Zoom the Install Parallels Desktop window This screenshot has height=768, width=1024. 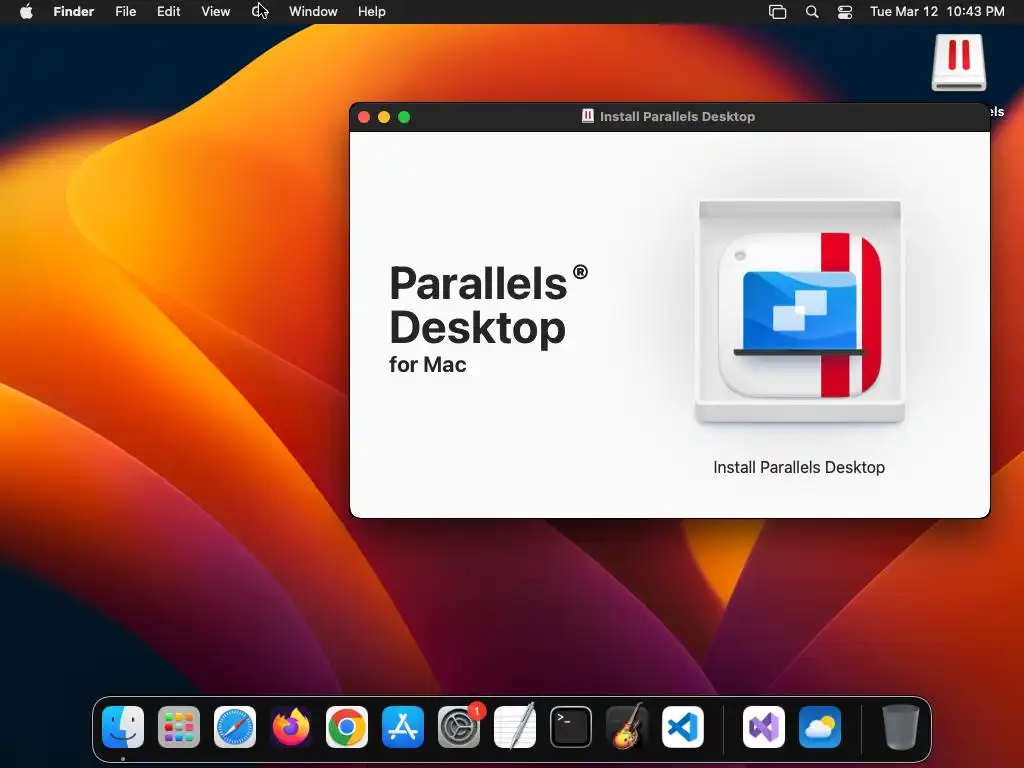404,117
